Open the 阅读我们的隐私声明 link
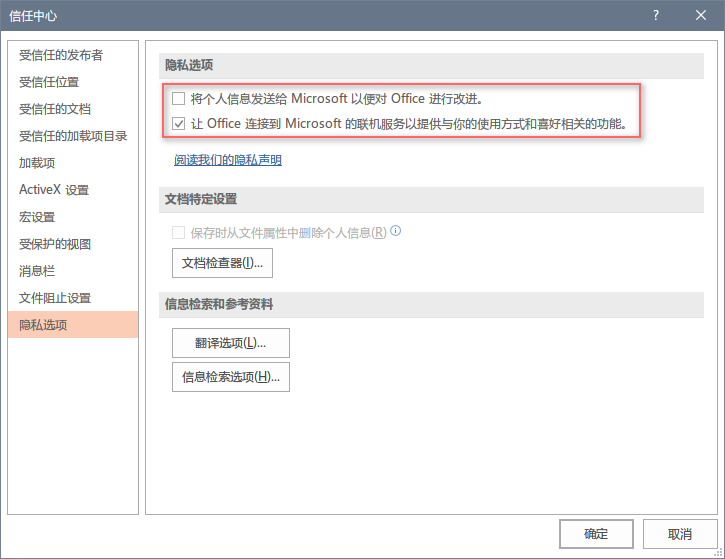Screen dimensions: 725x559 point(227,160)
